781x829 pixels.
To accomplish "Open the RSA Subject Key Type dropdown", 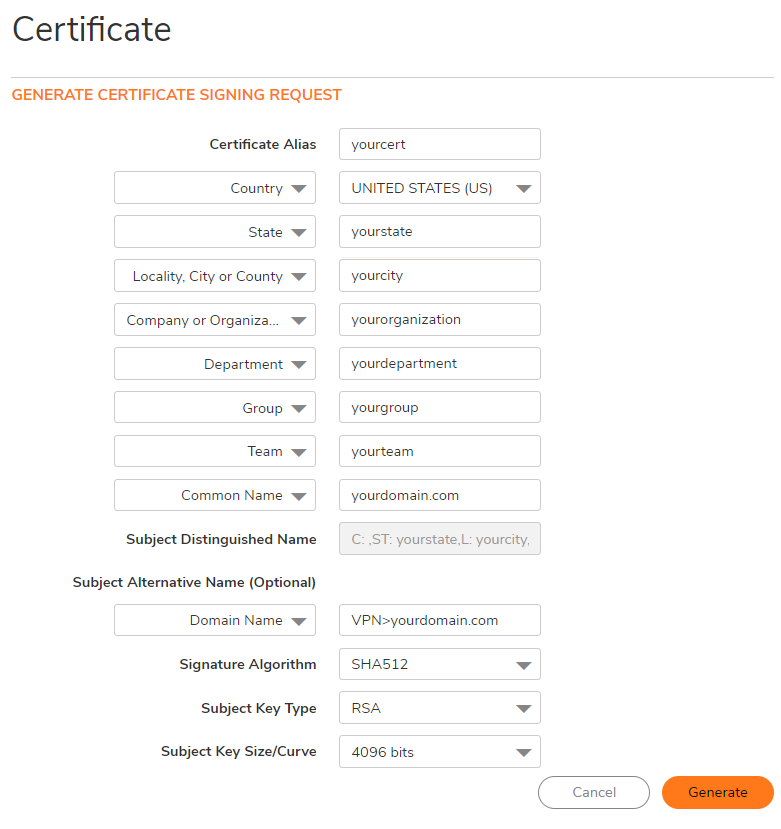I will click(439, 708).
